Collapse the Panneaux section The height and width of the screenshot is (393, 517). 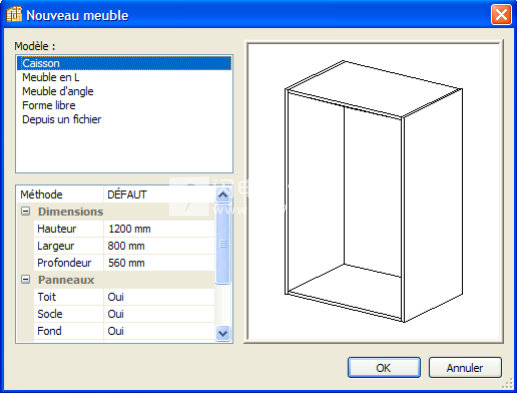coord(26,279)
